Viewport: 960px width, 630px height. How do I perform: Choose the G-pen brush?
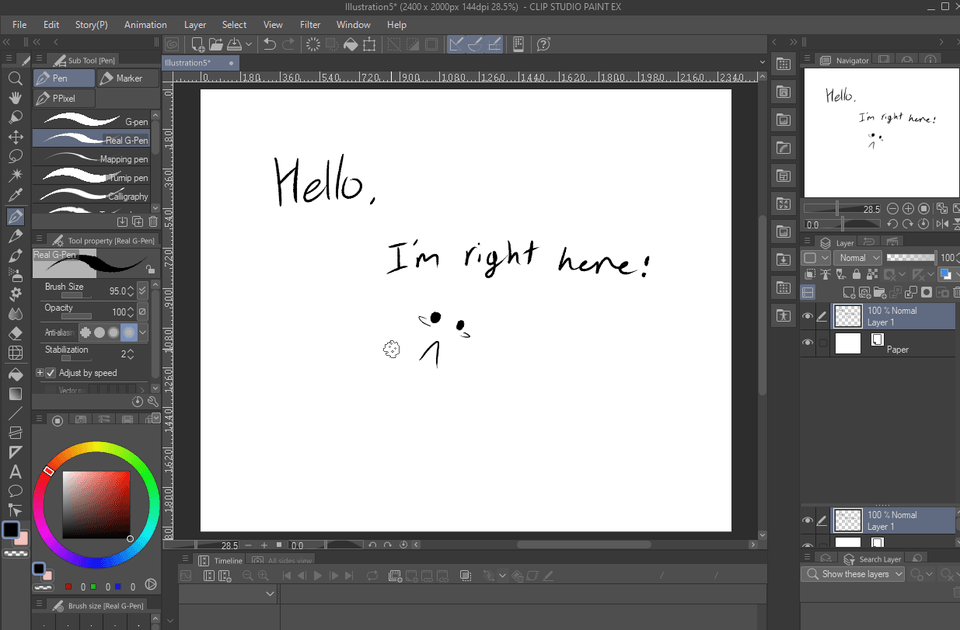click(x=92, y=121)
